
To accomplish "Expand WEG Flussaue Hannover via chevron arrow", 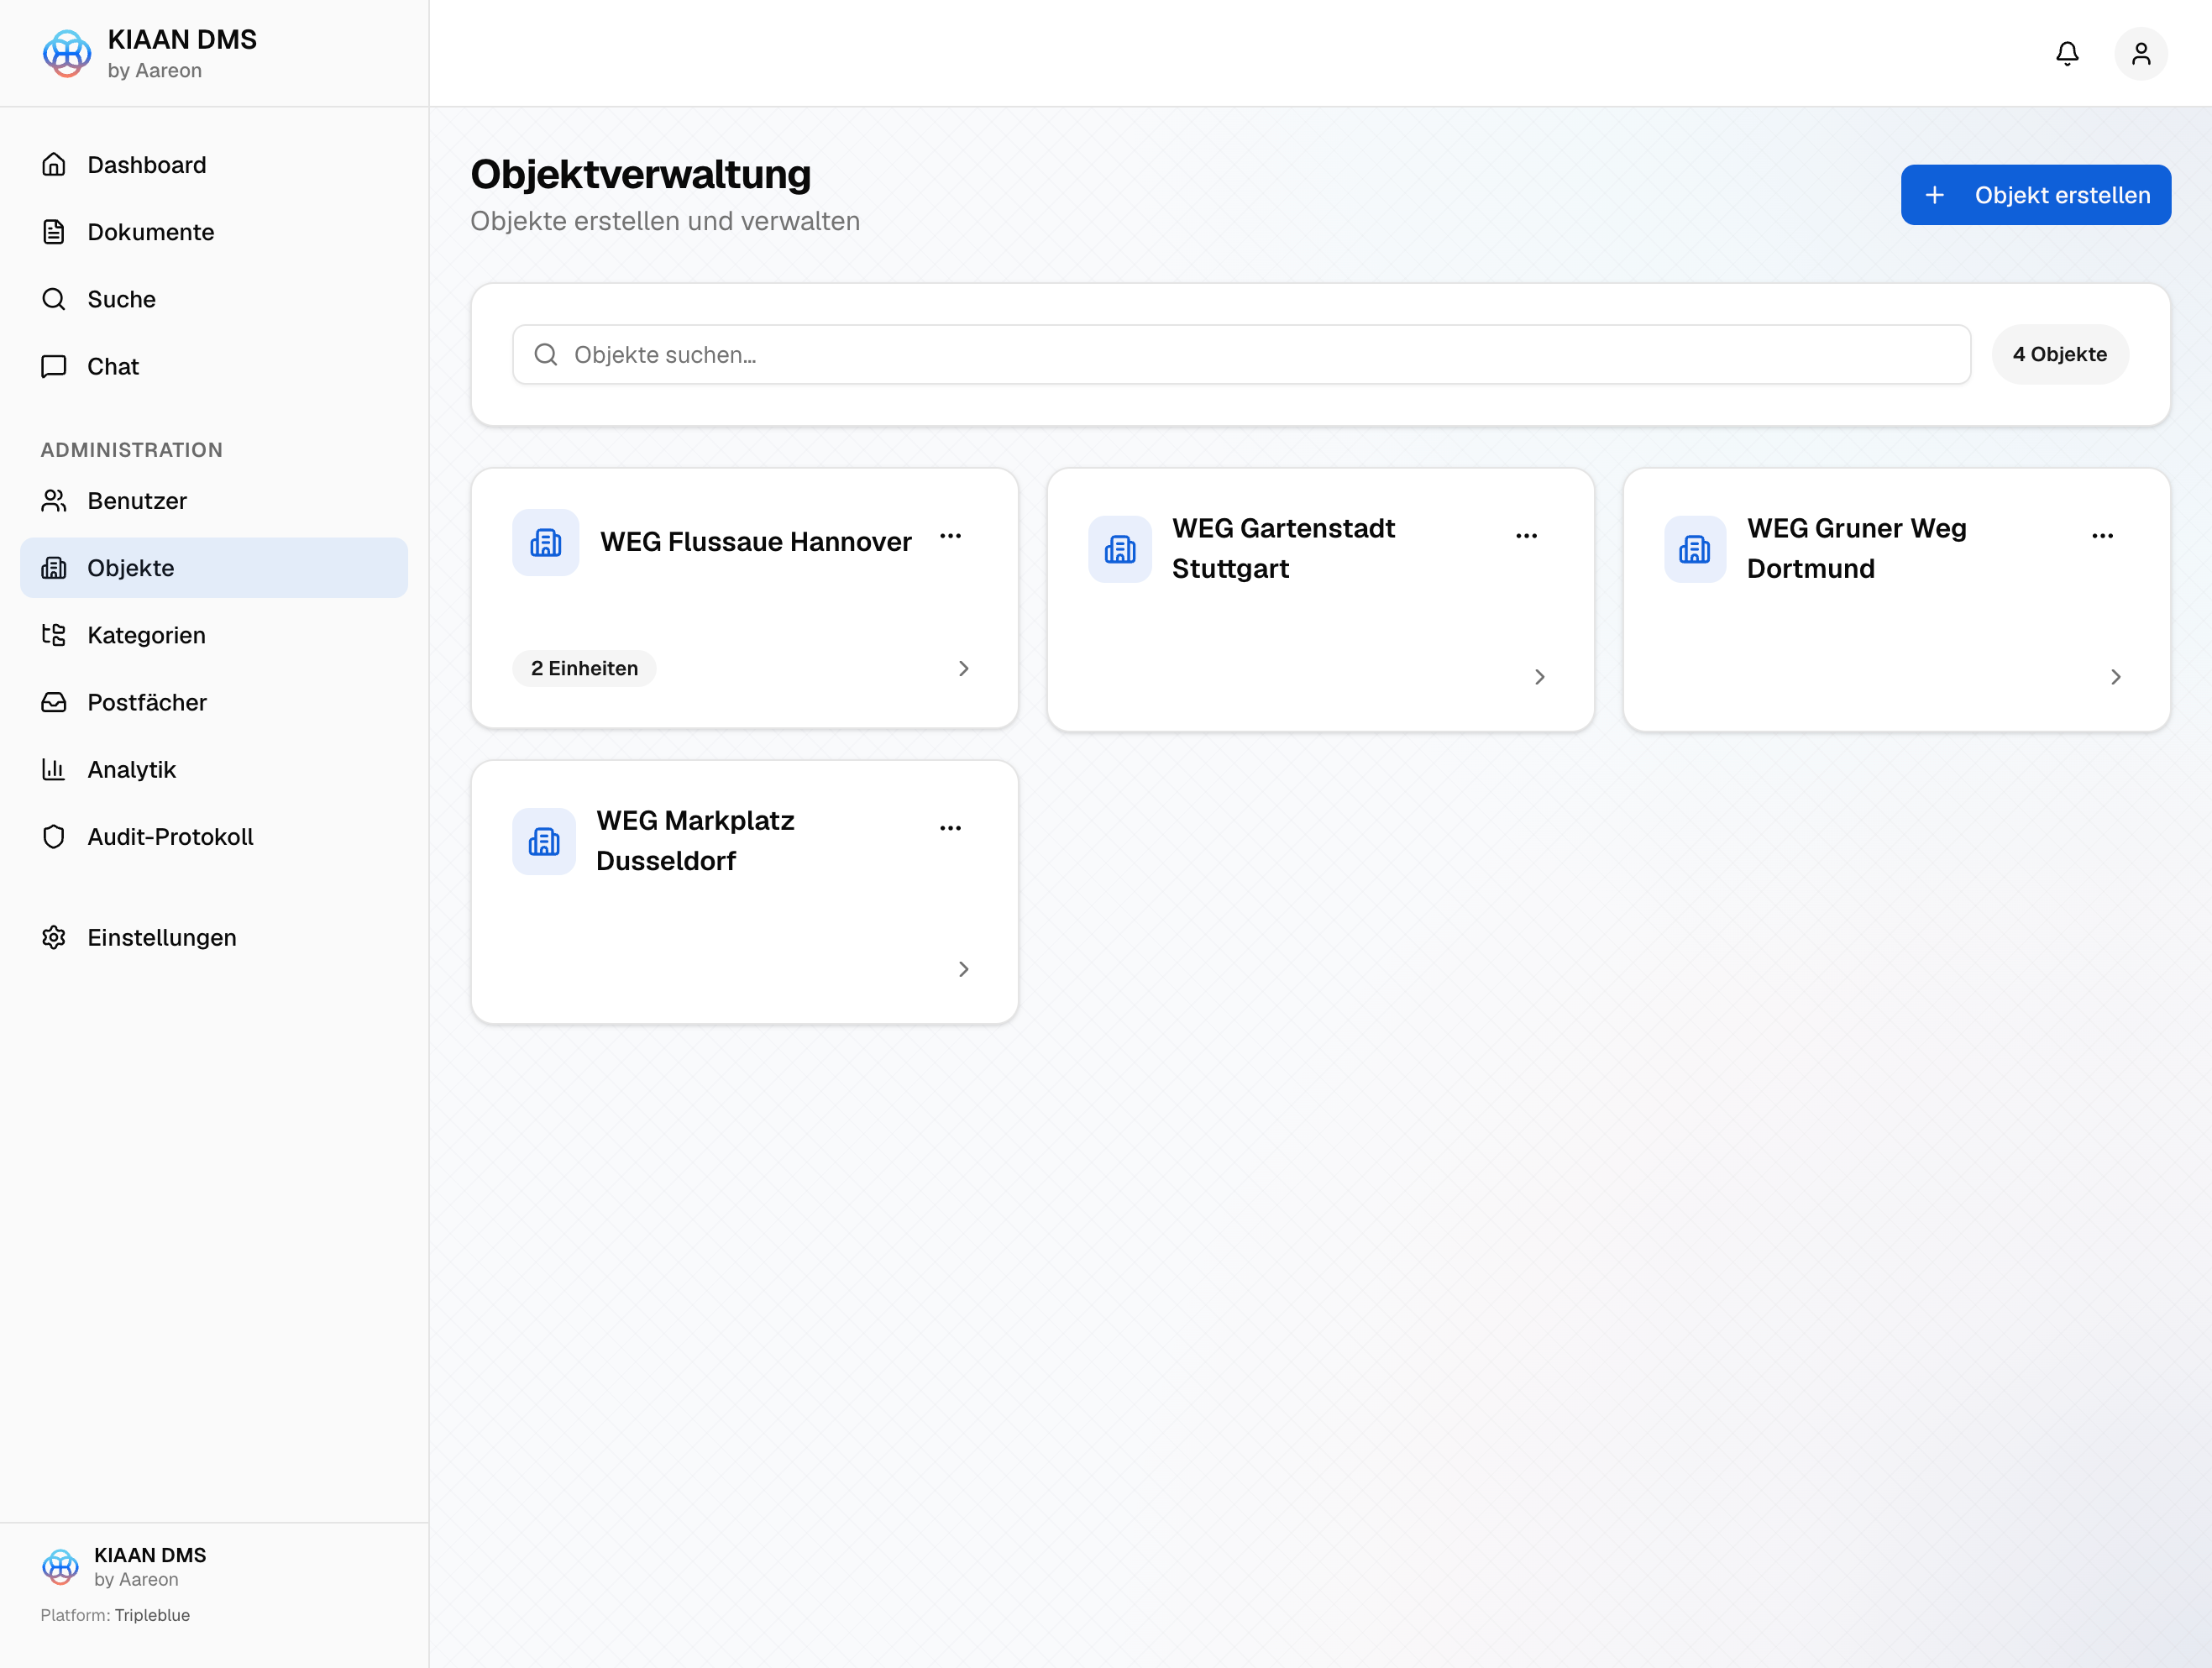I will point(963,668).
